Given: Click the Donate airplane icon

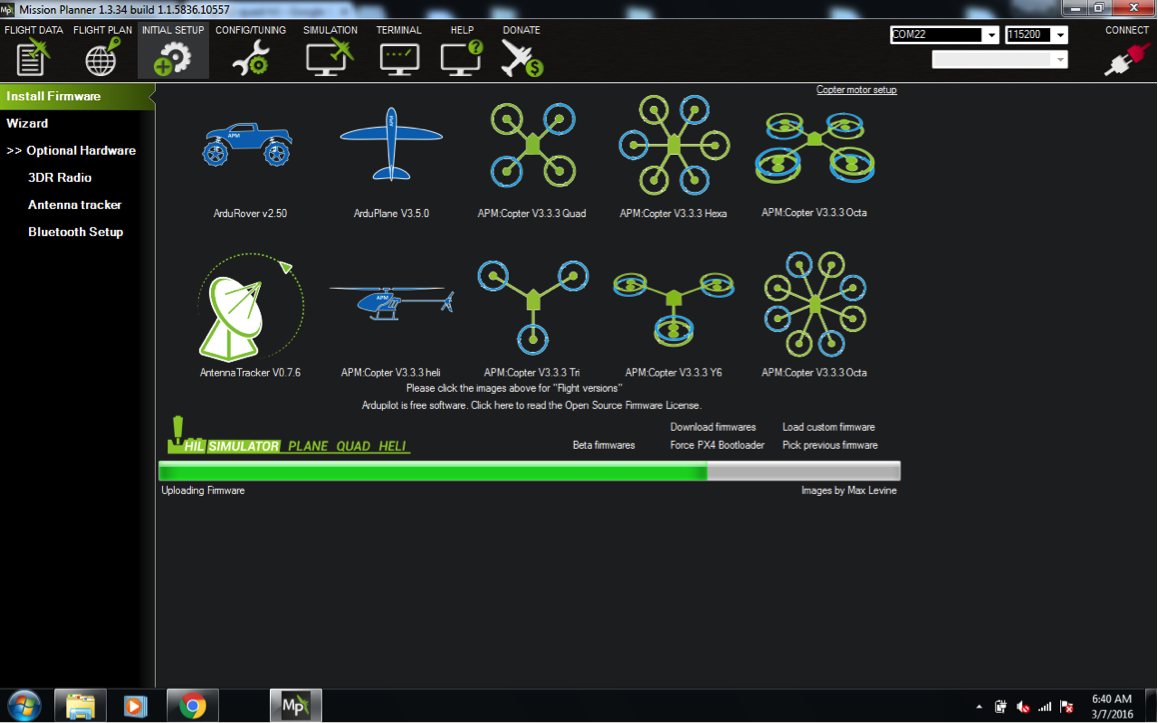Looking at the screenshot, I should tap(521, 58).
